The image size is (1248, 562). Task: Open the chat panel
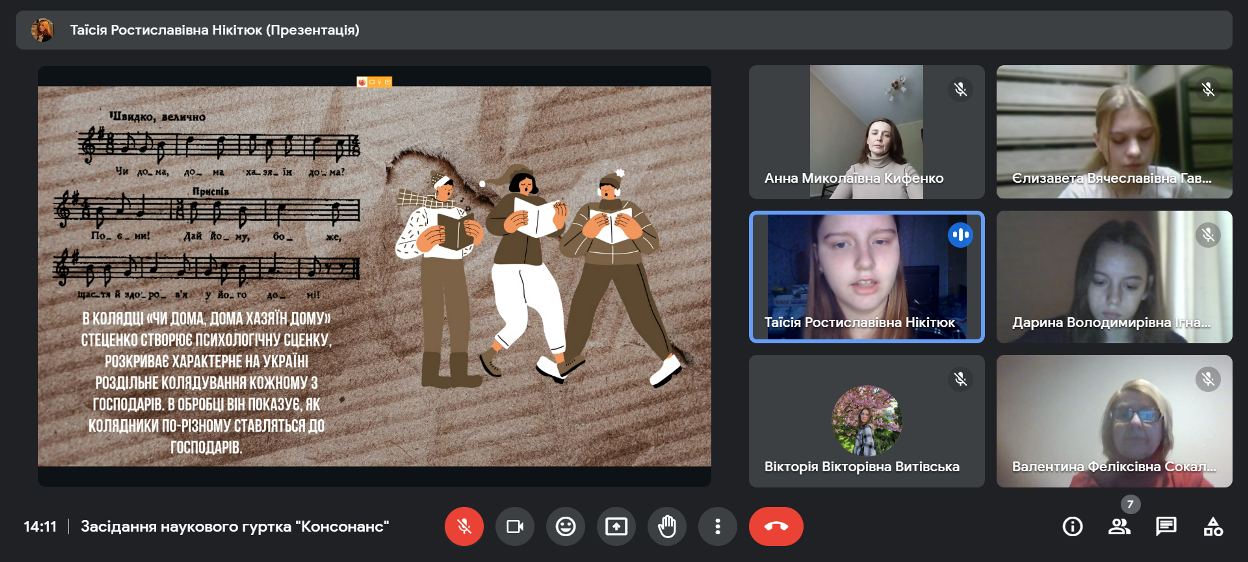pos(1166,526)
